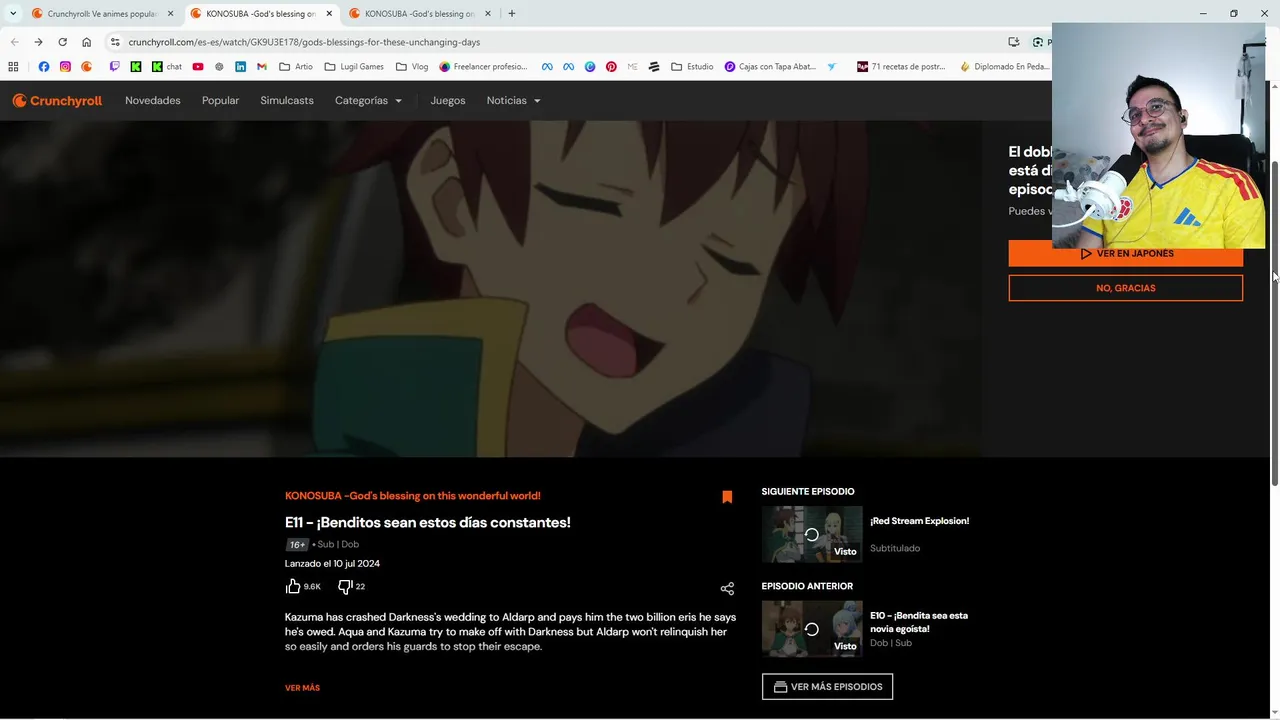Click the 'Lanzado el 10 jul 2024' text
Viewport: 1280px width, 720px height.
click(x=332, y=564)
